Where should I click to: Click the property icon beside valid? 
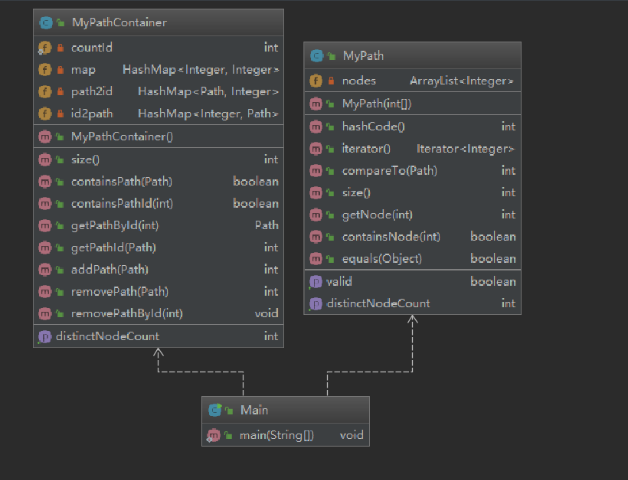316,282
